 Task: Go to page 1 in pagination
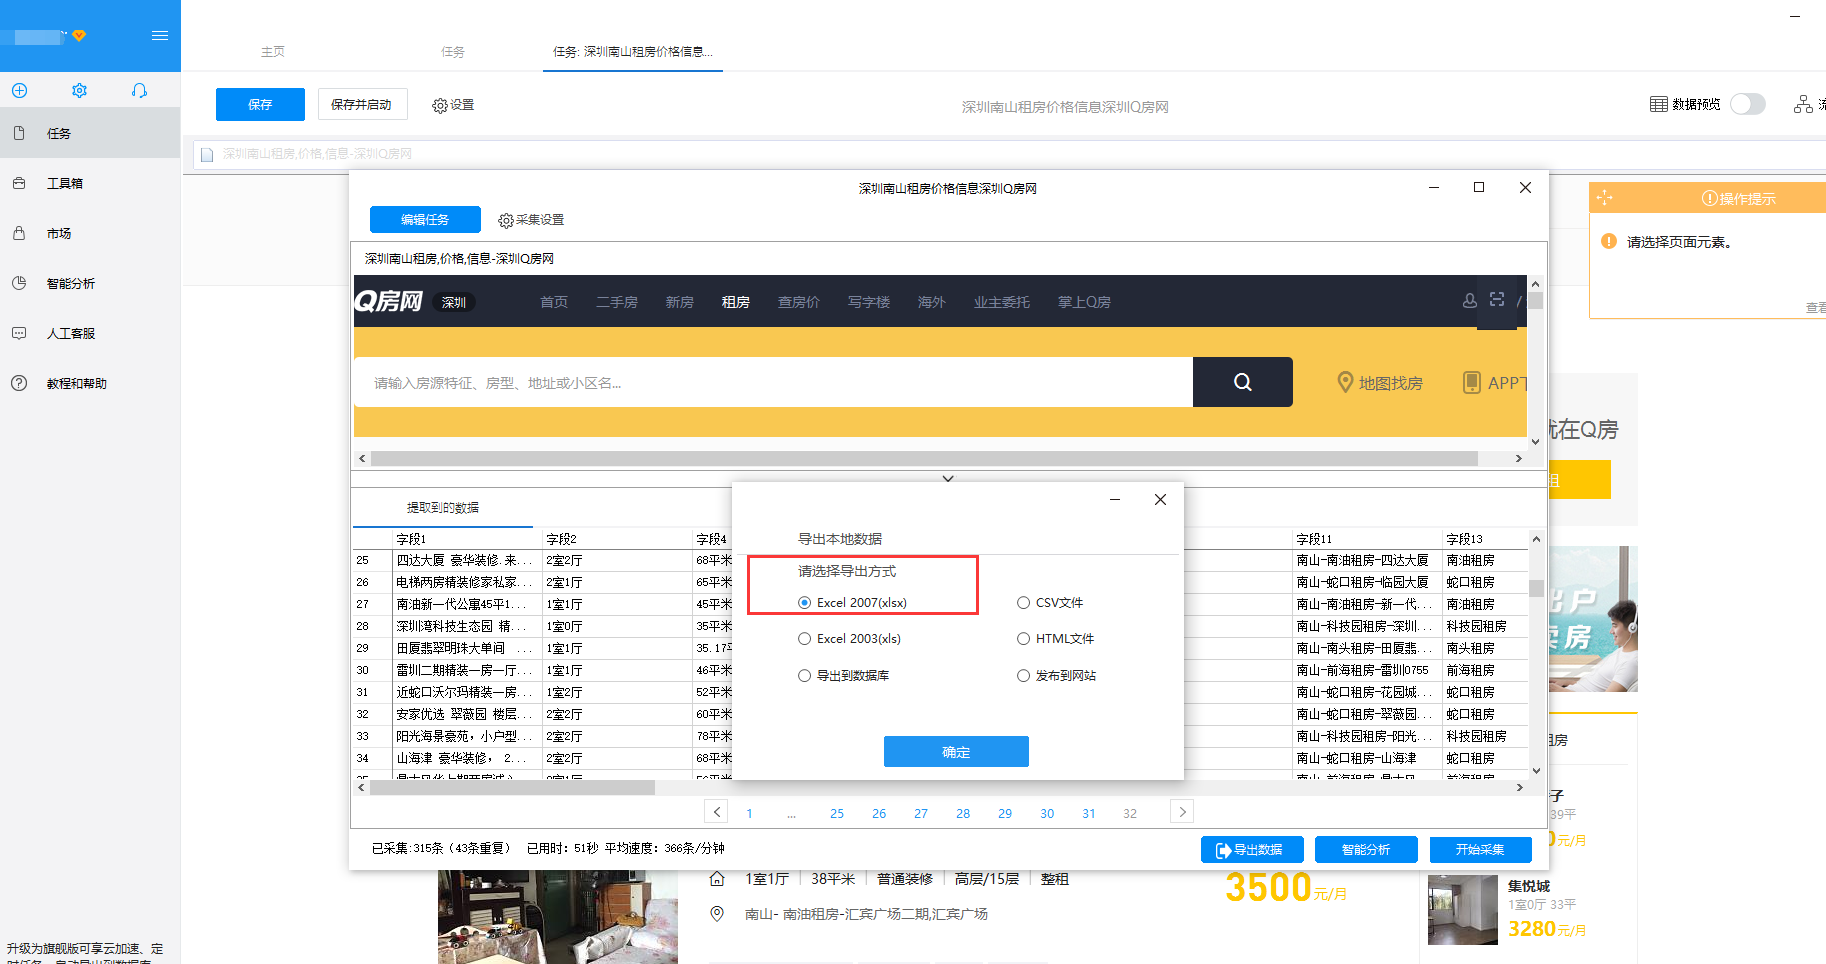tap(749, 814)
